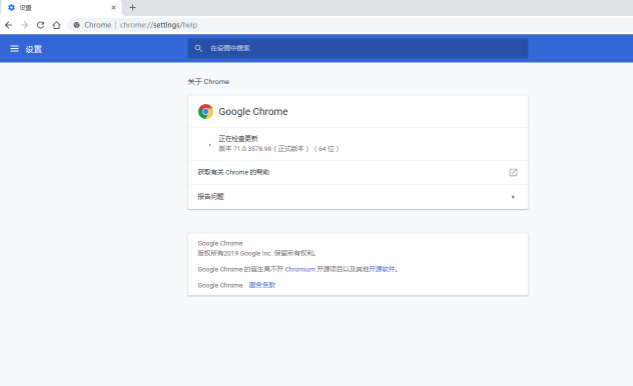Click the 正在检查更新 status text
Viewport: 633px width, 386px height.
point(238,138)
